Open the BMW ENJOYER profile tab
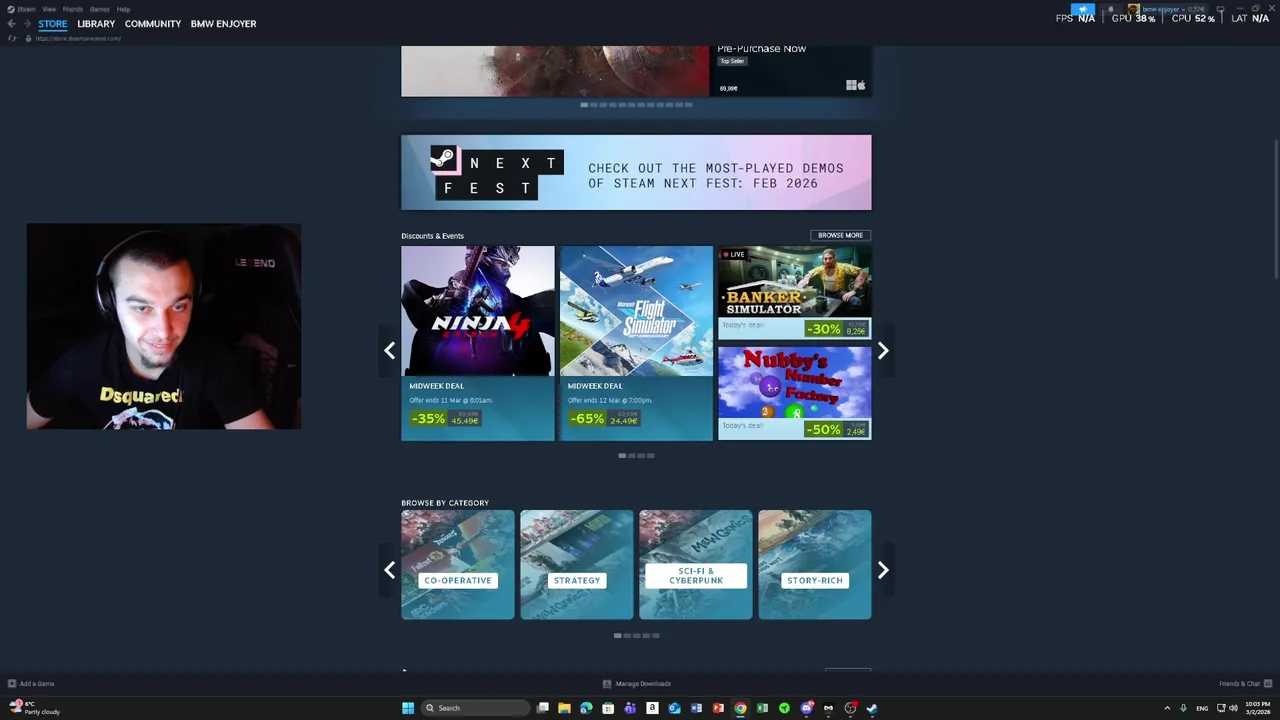Image resolution: width=1280 pixels, height=720 pixels. click(223, 23)
